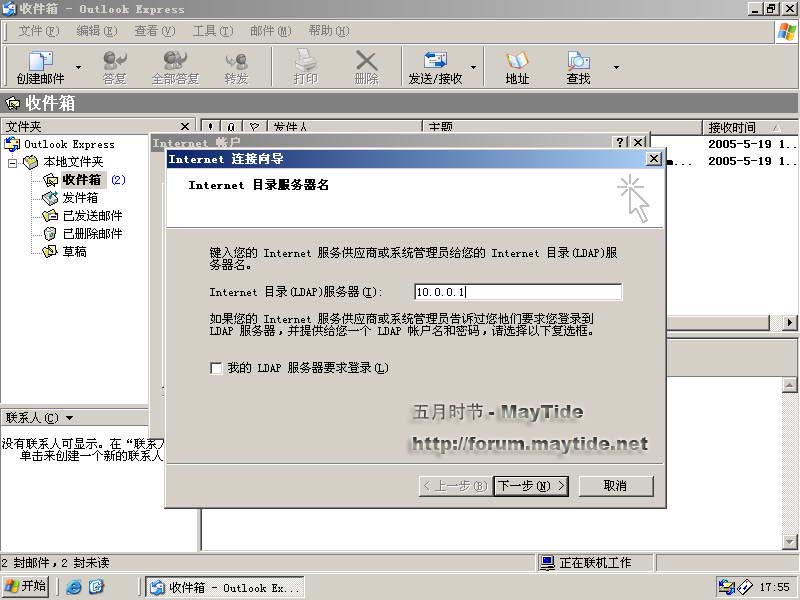Click the 发送/接收 (Send/Receive) toolbar icon
The height and width of the screenshot is (600, 800).
[x=435, y=67]
